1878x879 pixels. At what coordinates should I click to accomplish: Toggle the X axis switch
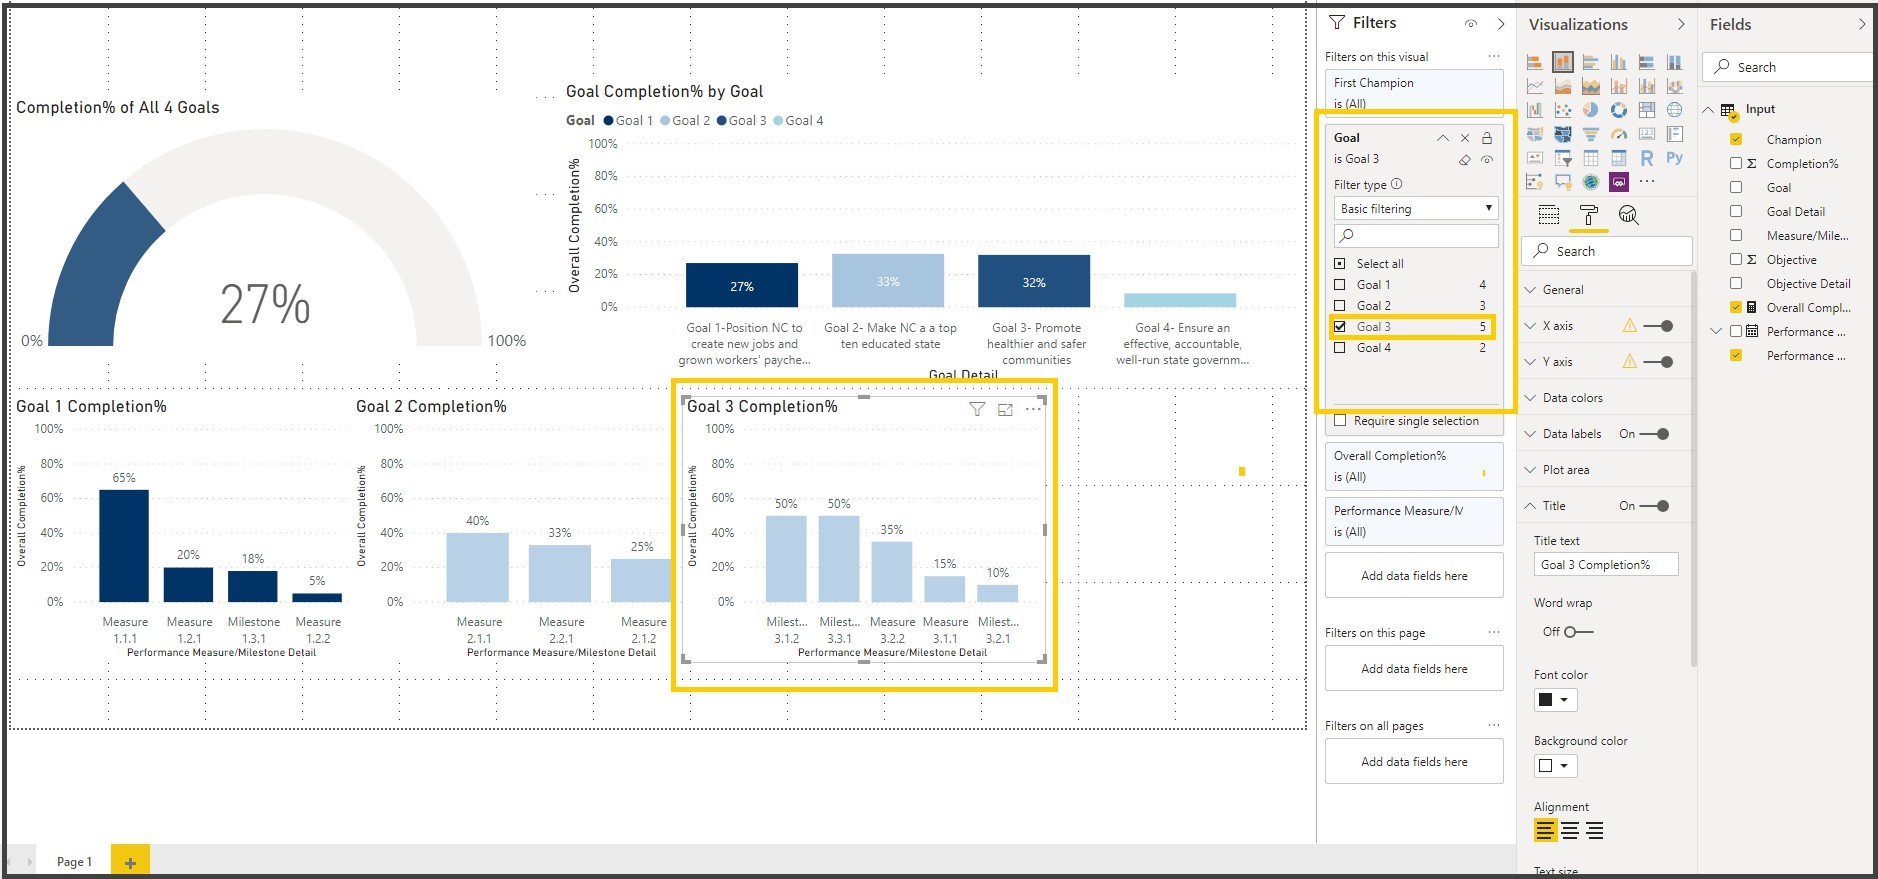[x=1658, y=326]
